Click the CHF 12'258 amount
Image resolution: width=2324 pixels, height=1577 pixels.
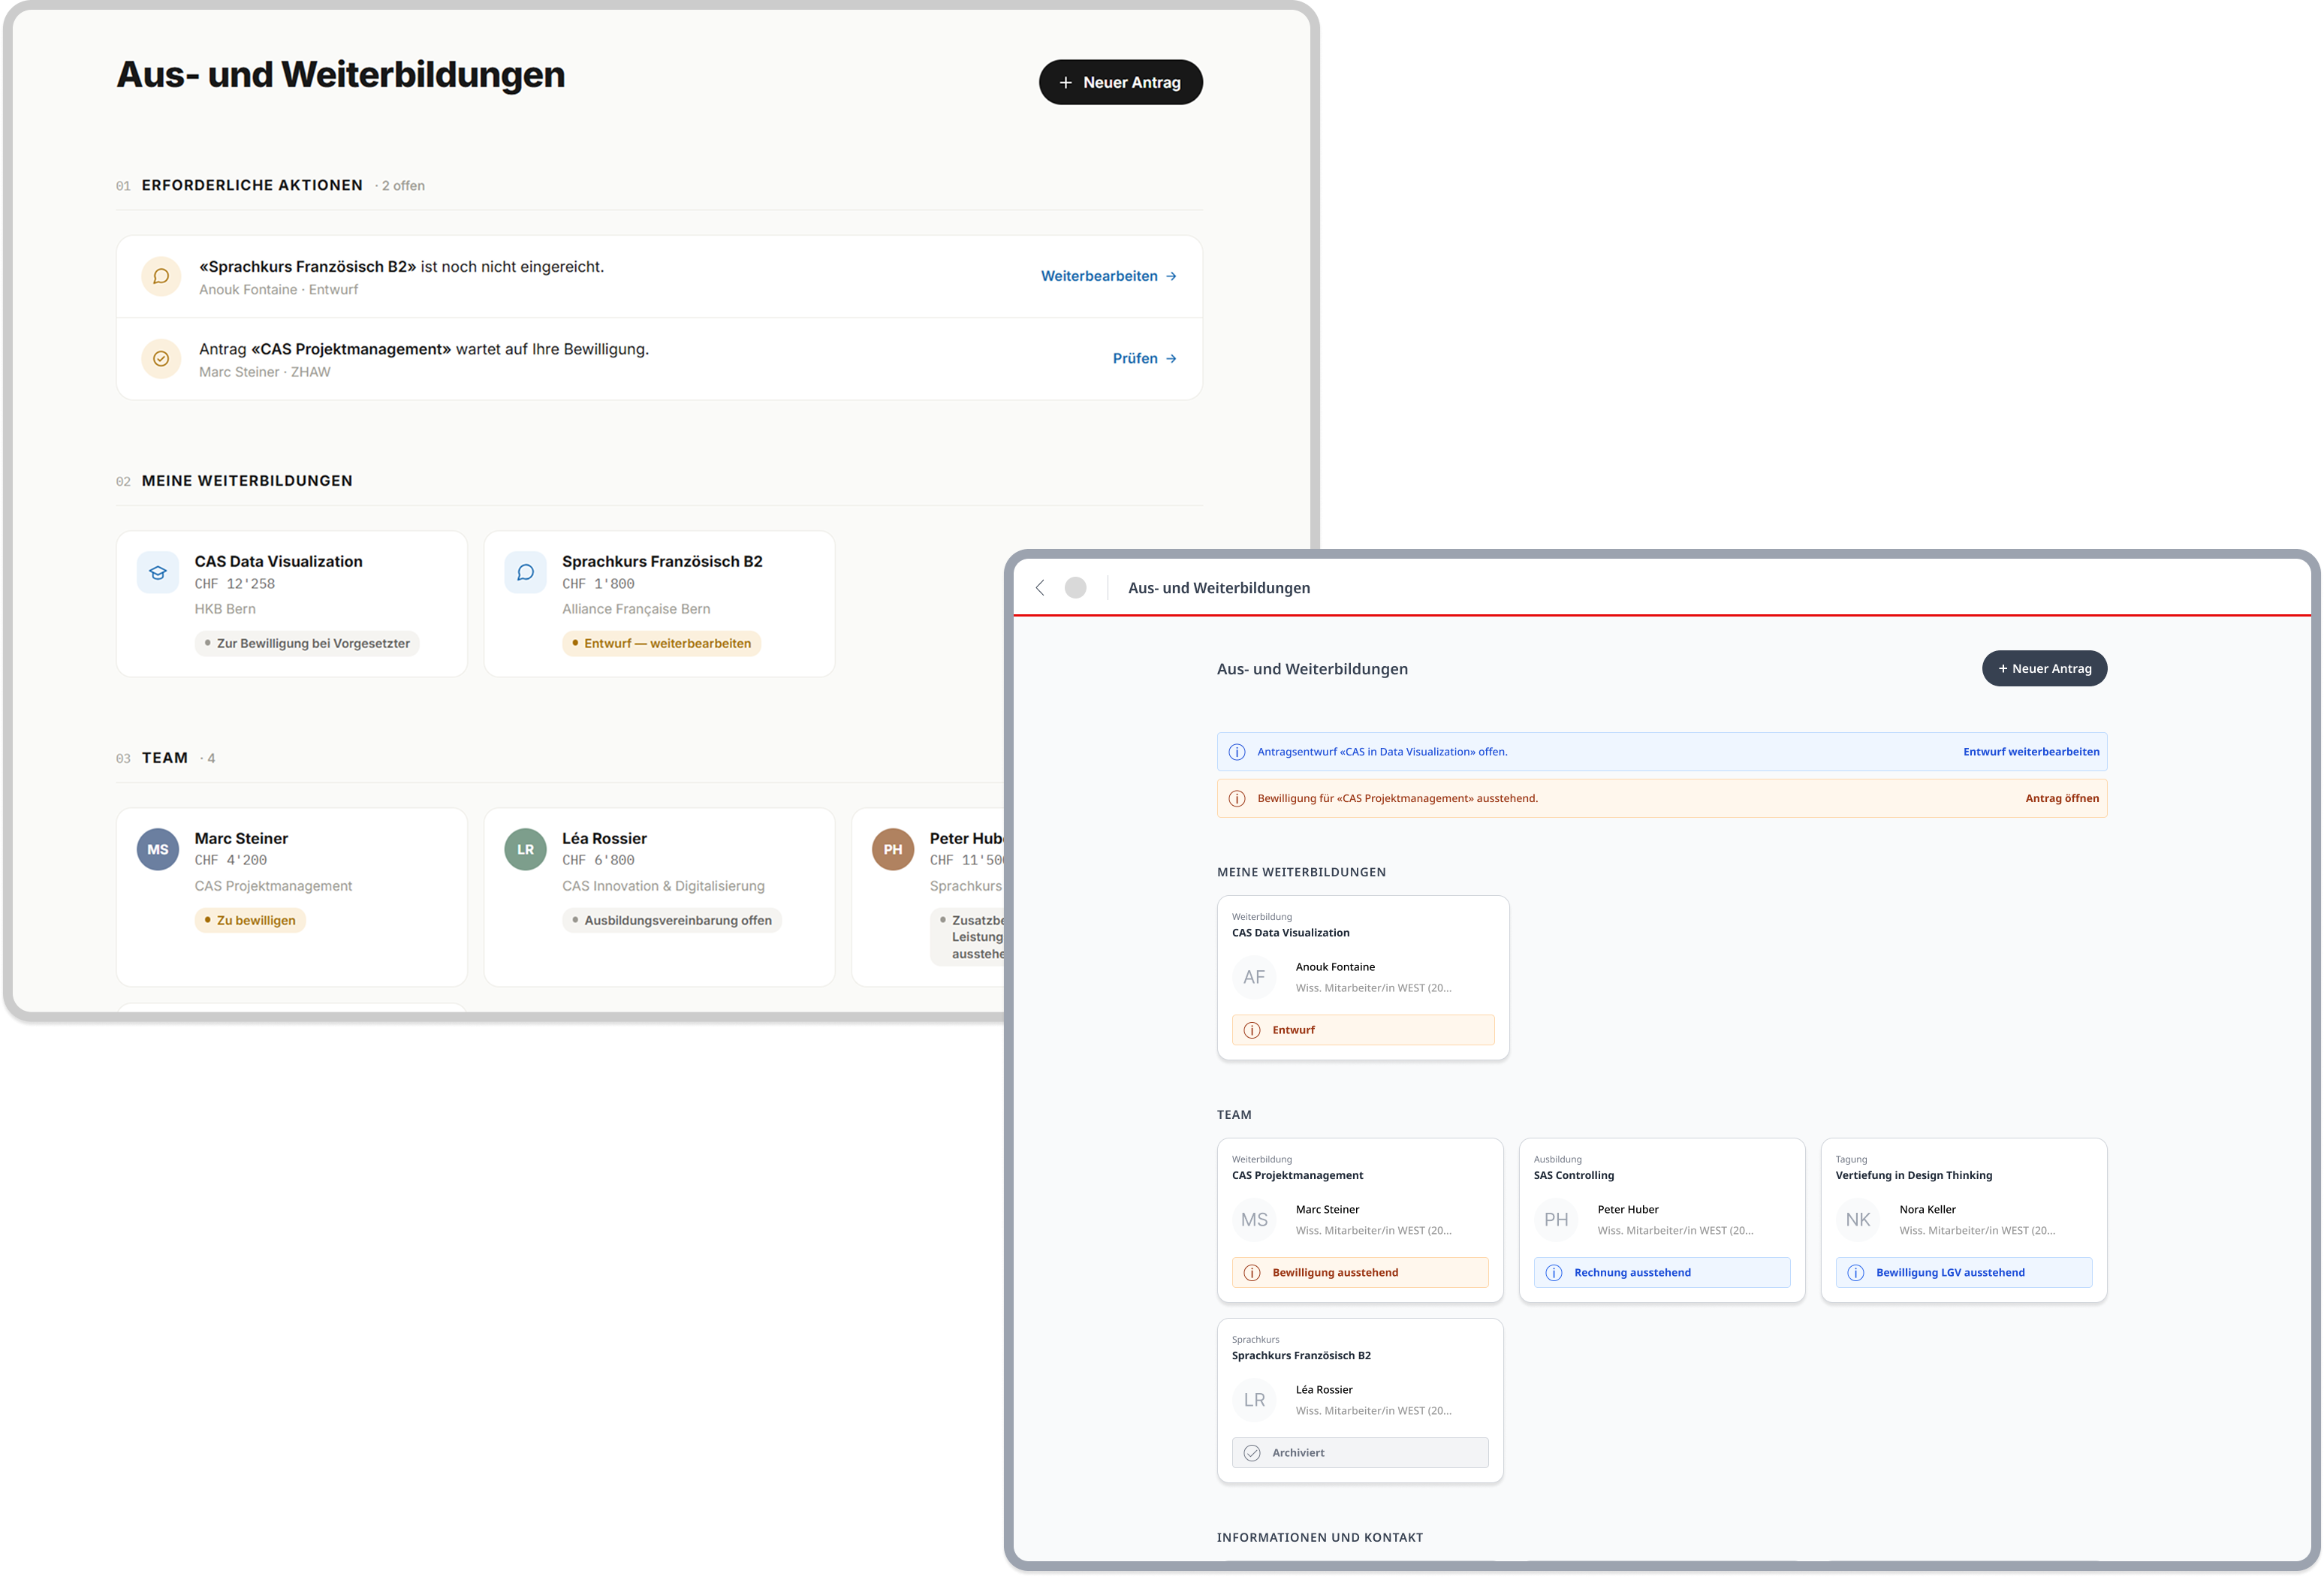pyautogui.click(x=235, y=584)
